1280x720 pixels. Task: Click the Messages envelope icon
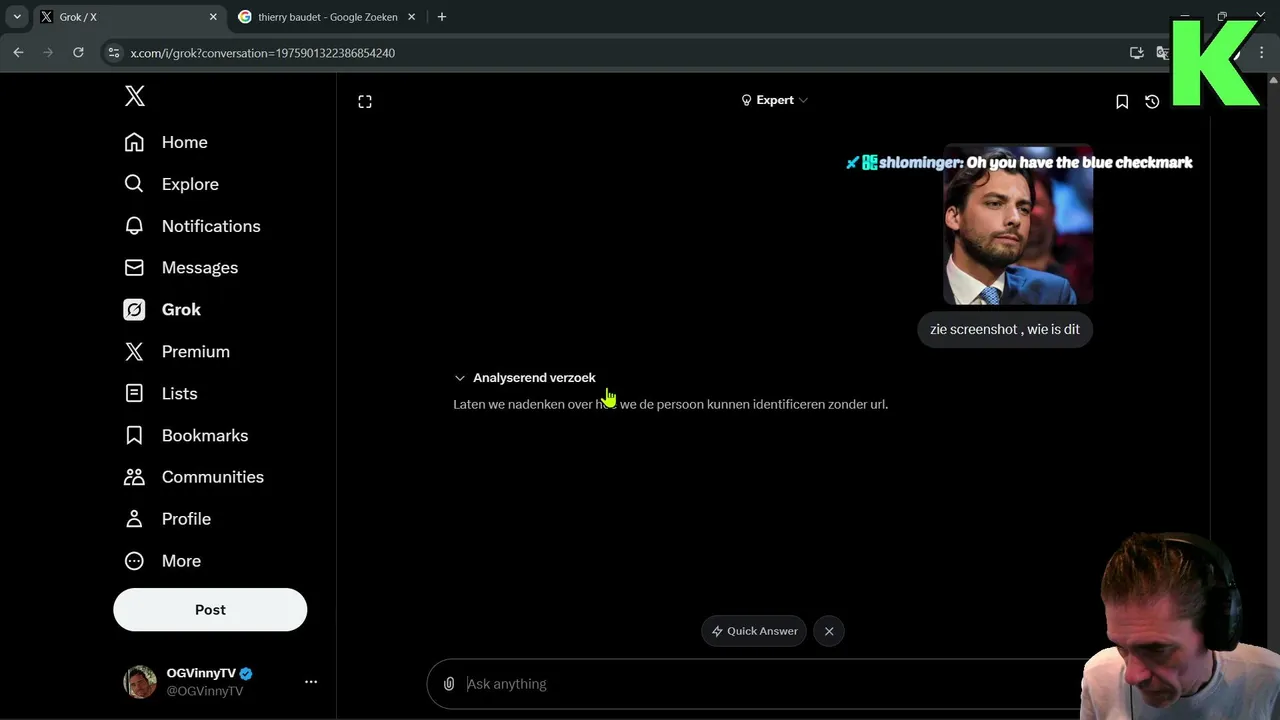(134, 268)
